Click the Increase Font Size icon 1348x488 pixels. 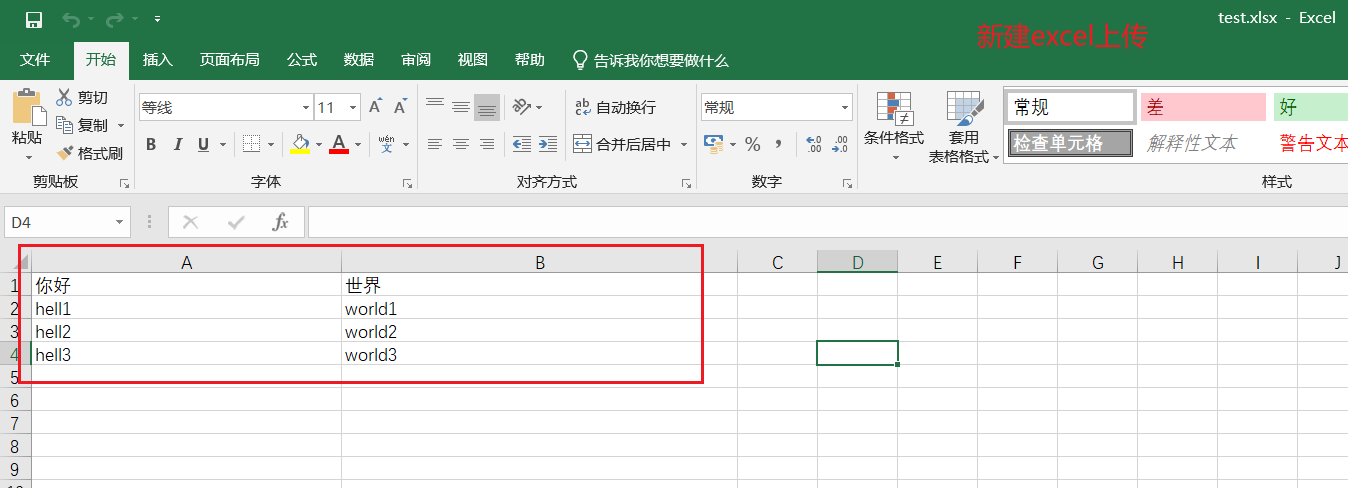[375, 107]
